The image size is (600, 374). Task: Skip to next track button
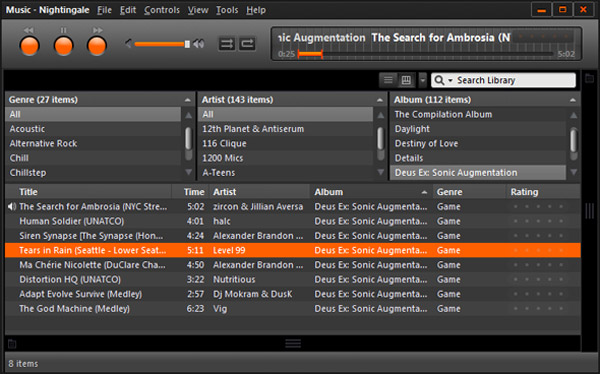[x=97, y=46]
